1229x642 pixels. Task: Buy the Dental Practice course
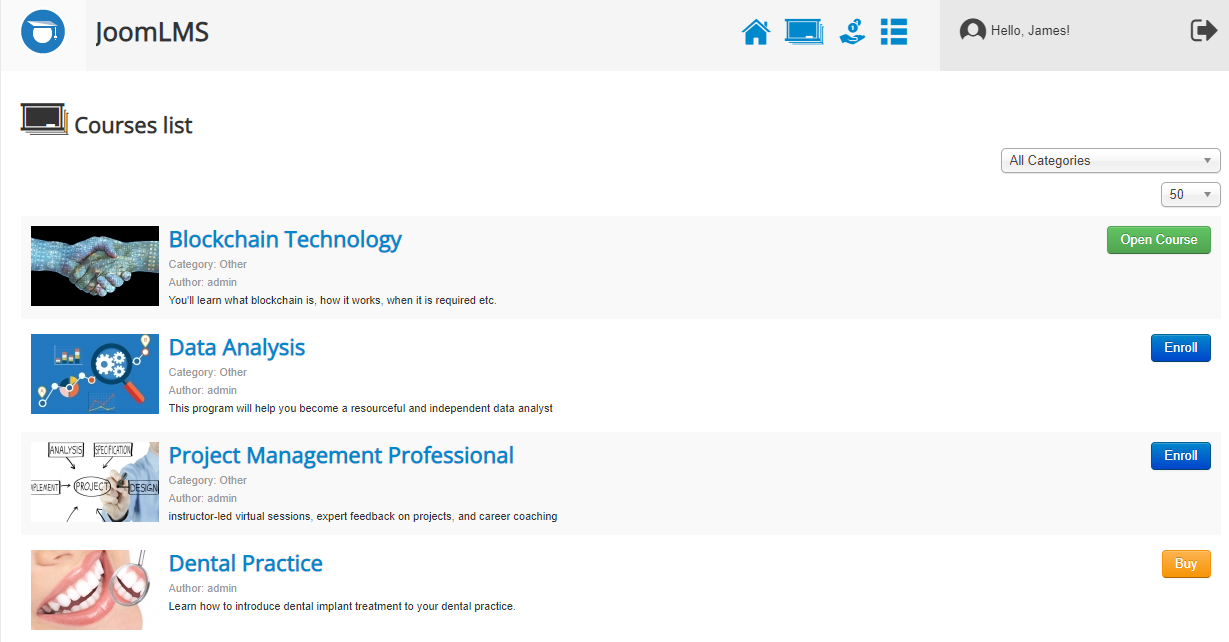click(1185, 564)
